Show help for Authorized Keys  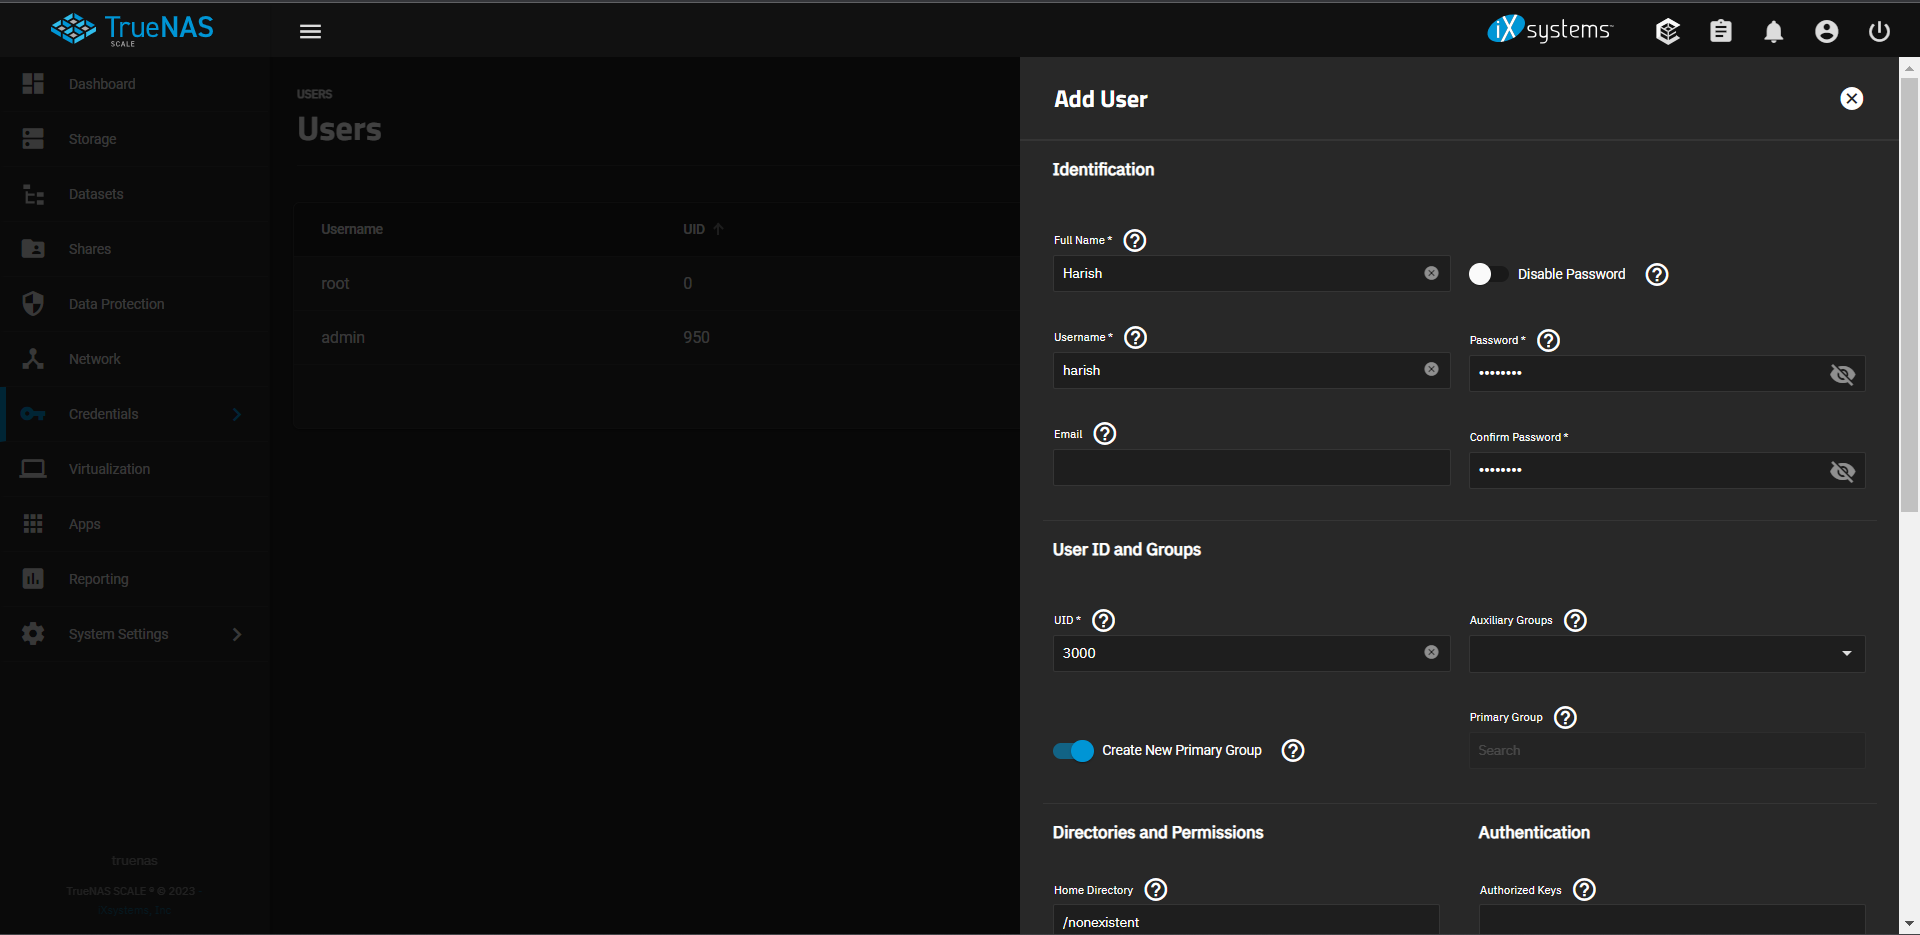coord(1585,889)
